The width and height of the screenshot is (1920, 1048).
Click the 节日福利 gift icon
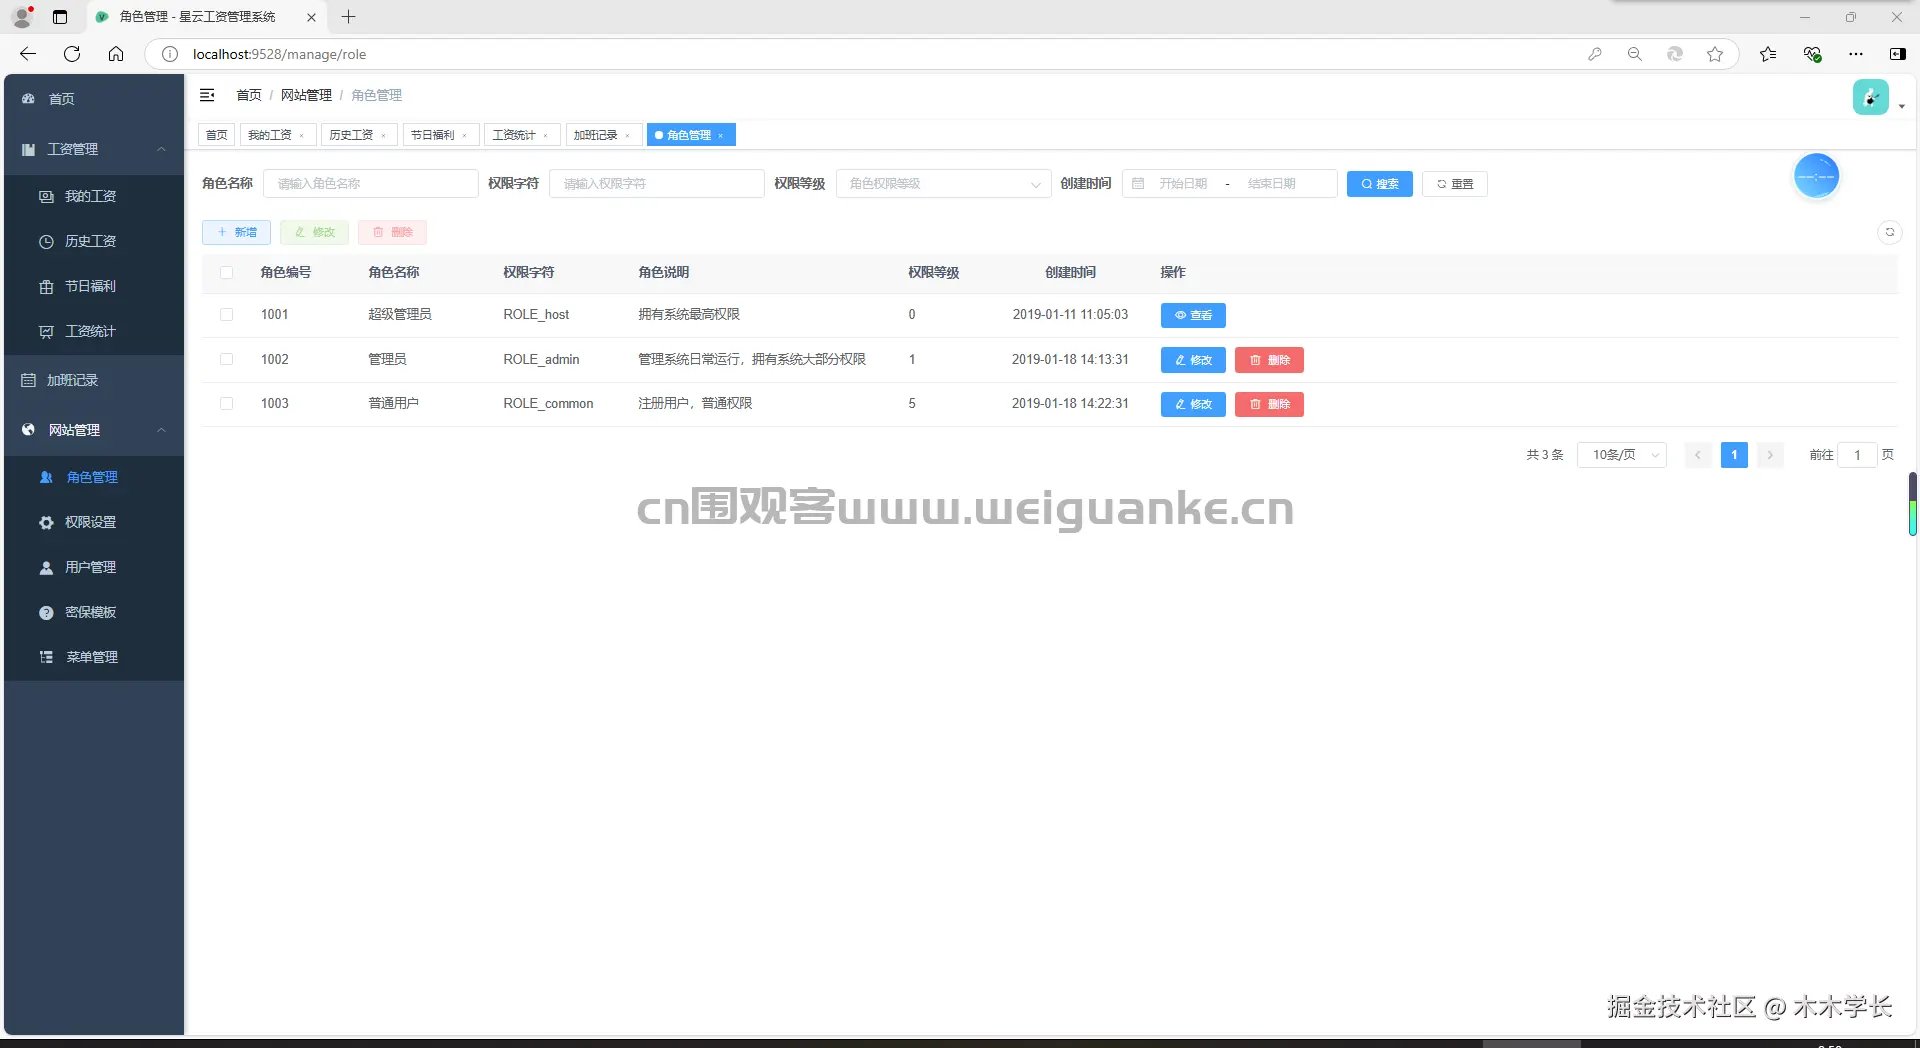coord(46,287)
